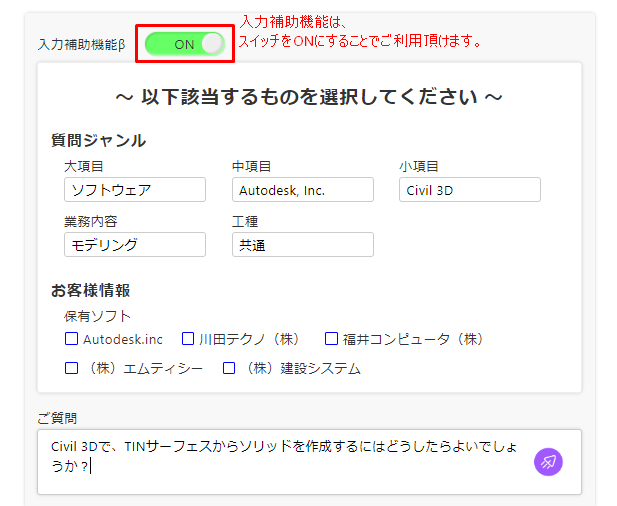The width and height of the screenshot is (617, 506).
Task: Open the 業務内容 モデリング dropdown
Action: click(135, 244)
